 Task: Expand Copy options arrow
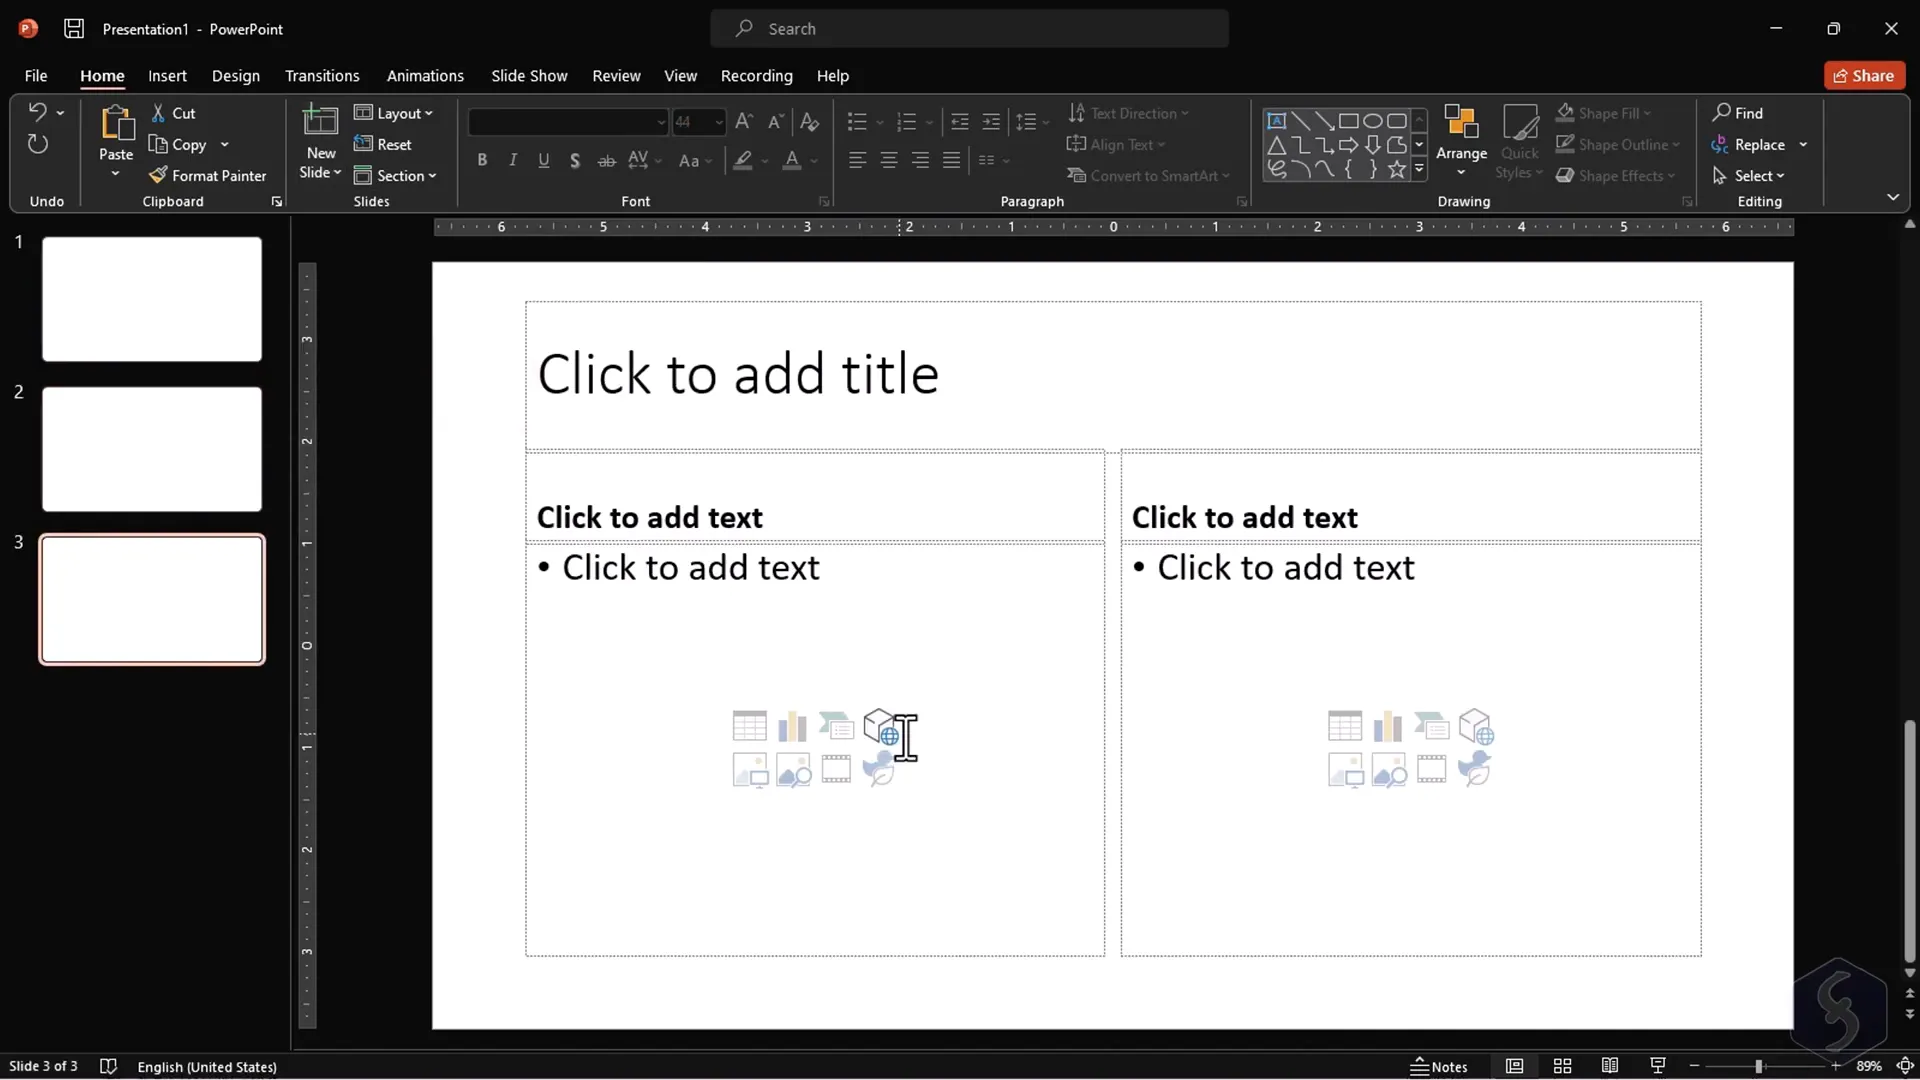pos(224,144)
